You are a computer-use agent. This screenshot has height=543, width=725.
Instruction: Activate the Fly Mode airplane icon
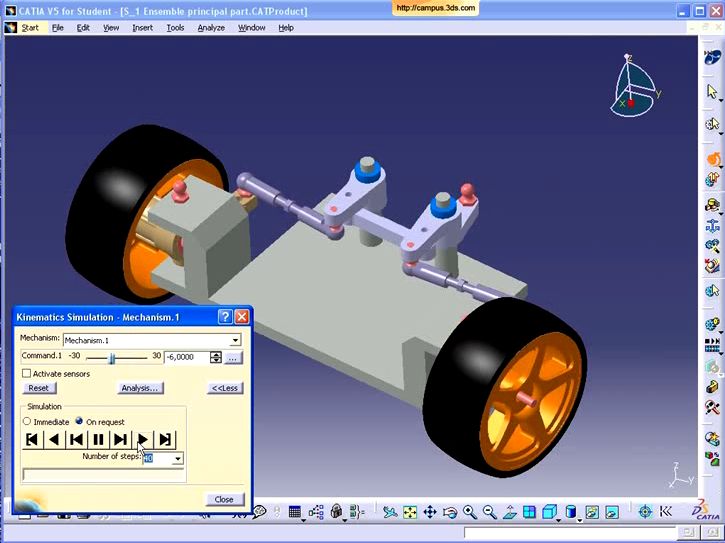[390, 512]
